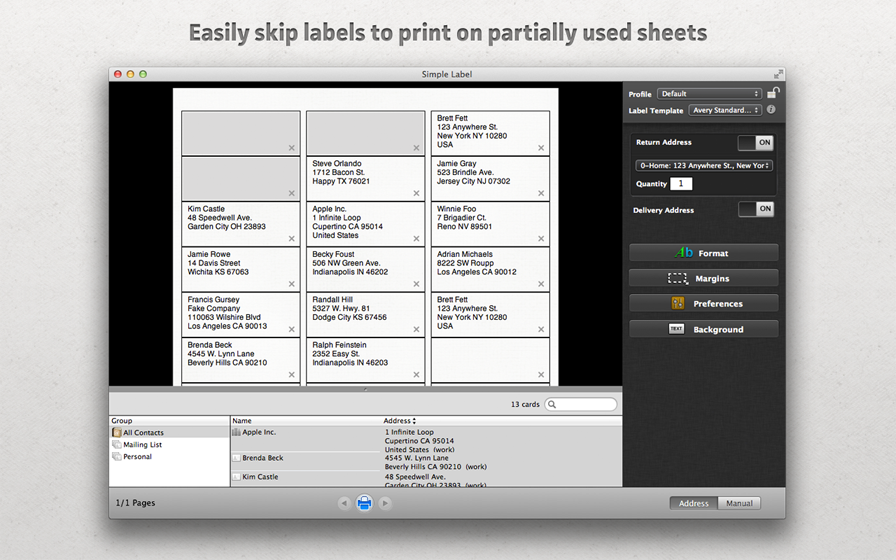Go to previous page arrow
This screenshot has width=896, height=560.
tap(343, 503)
